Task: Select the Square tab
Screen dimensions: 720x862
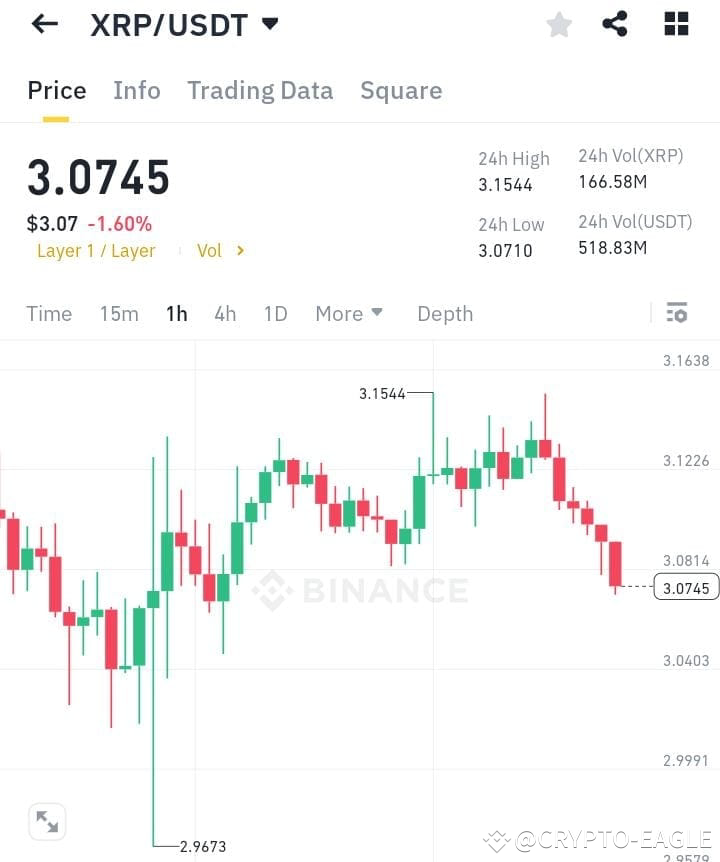Action: [x=401, y=90]
